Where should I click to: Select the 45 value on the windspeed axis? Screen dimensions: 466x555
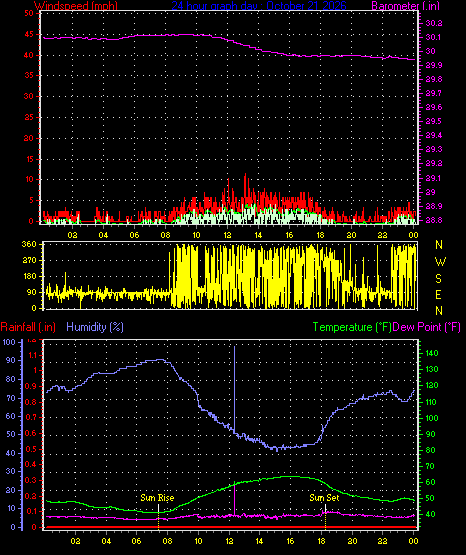click(x=29, y=34)
